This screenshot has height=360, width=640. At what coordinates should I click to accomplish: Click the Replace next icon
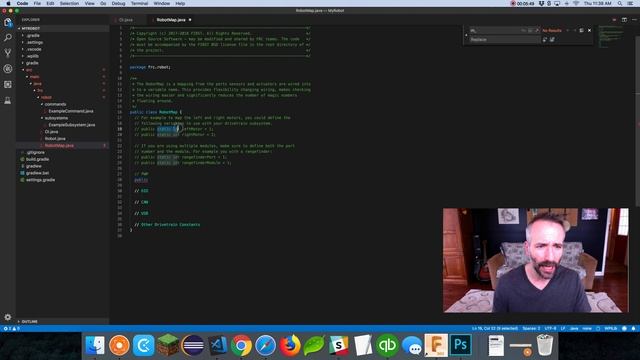tap(544, 40)
